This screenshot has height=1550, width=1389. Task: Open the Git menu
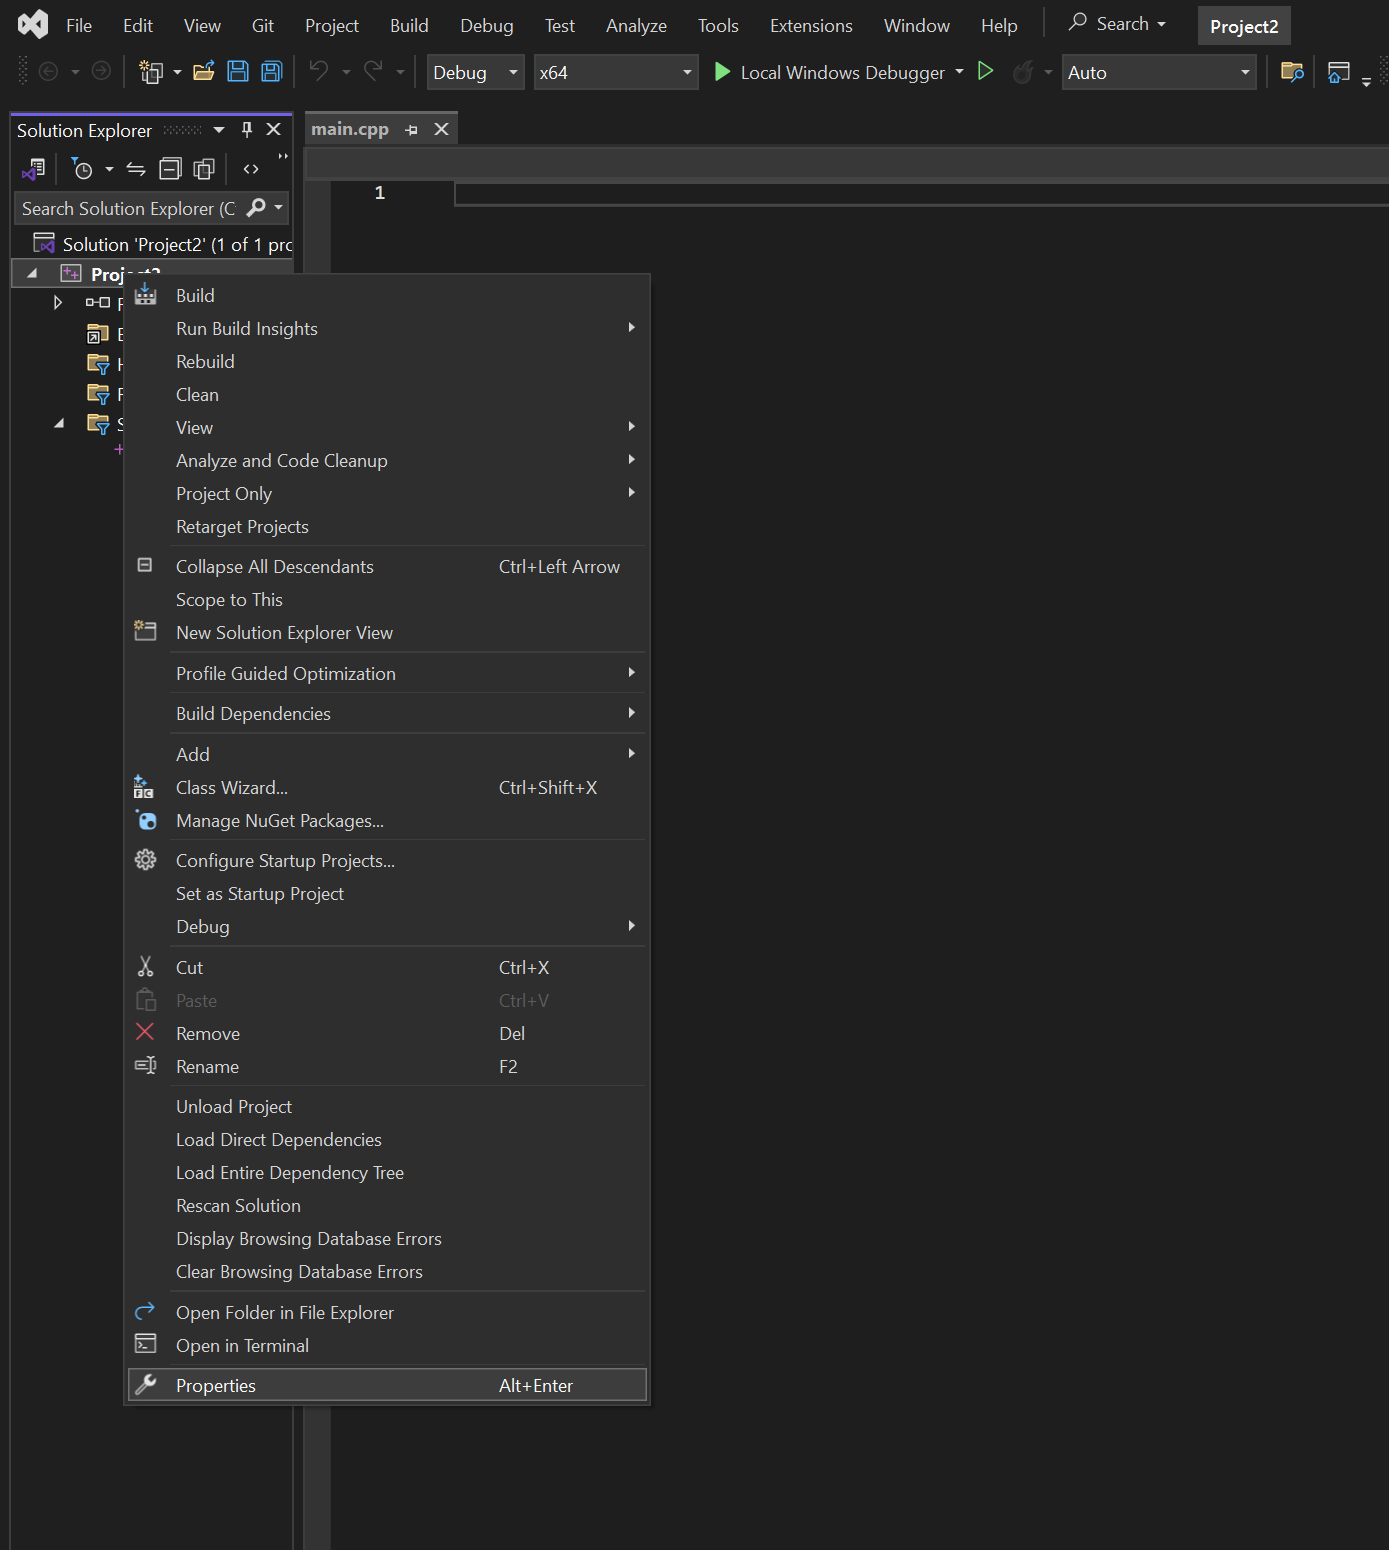click(x=263, y=25)
